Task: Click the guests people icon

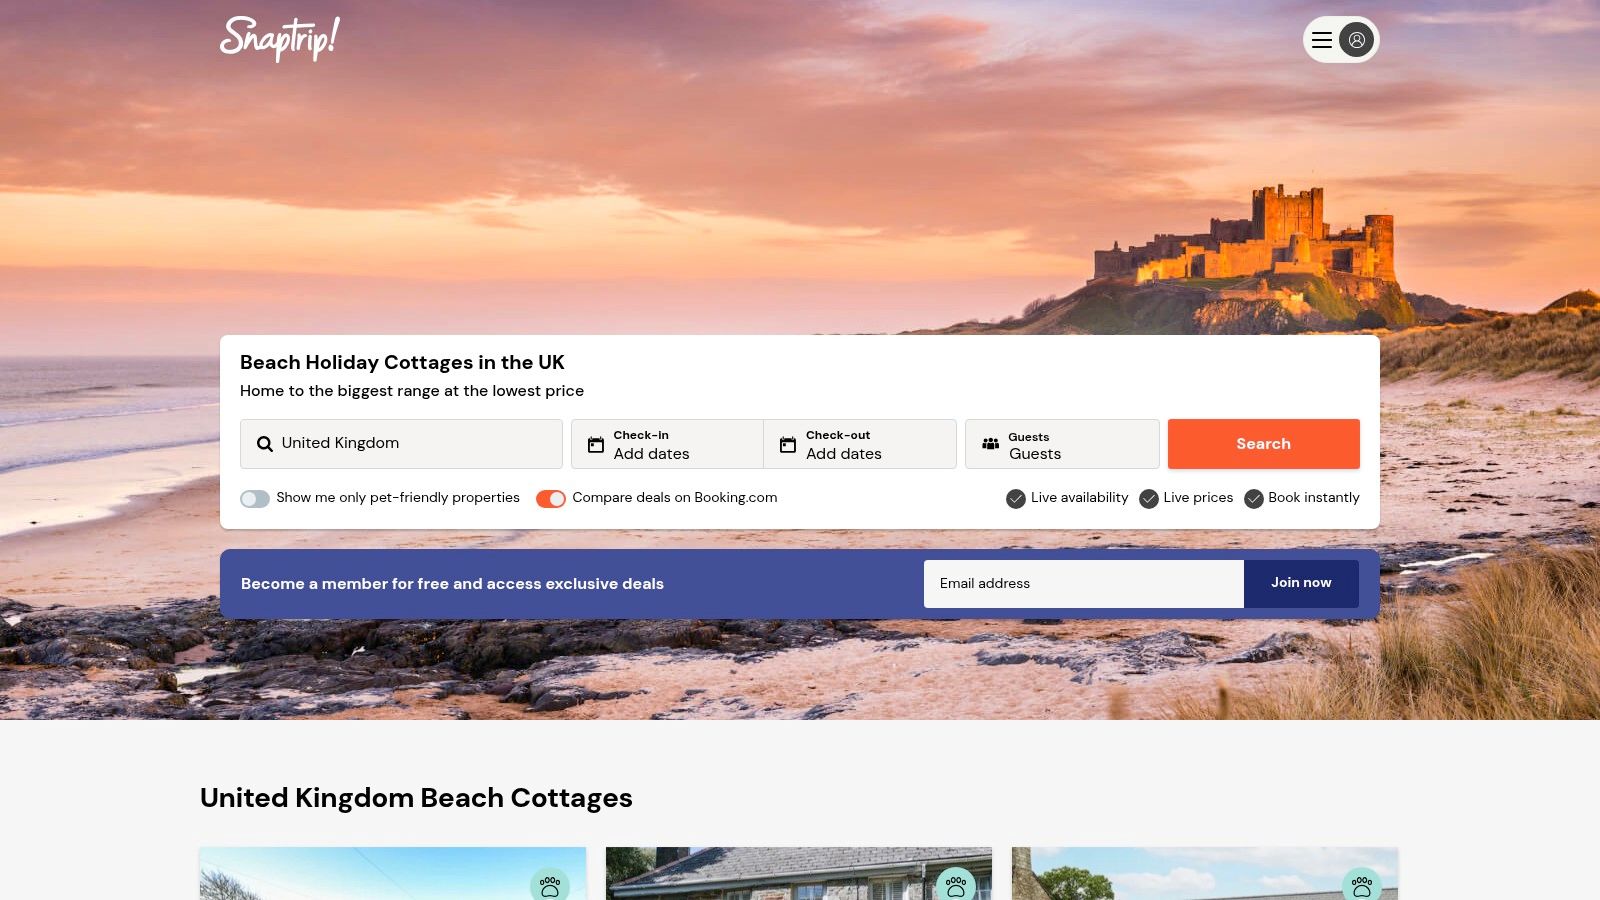Action: 990,444
